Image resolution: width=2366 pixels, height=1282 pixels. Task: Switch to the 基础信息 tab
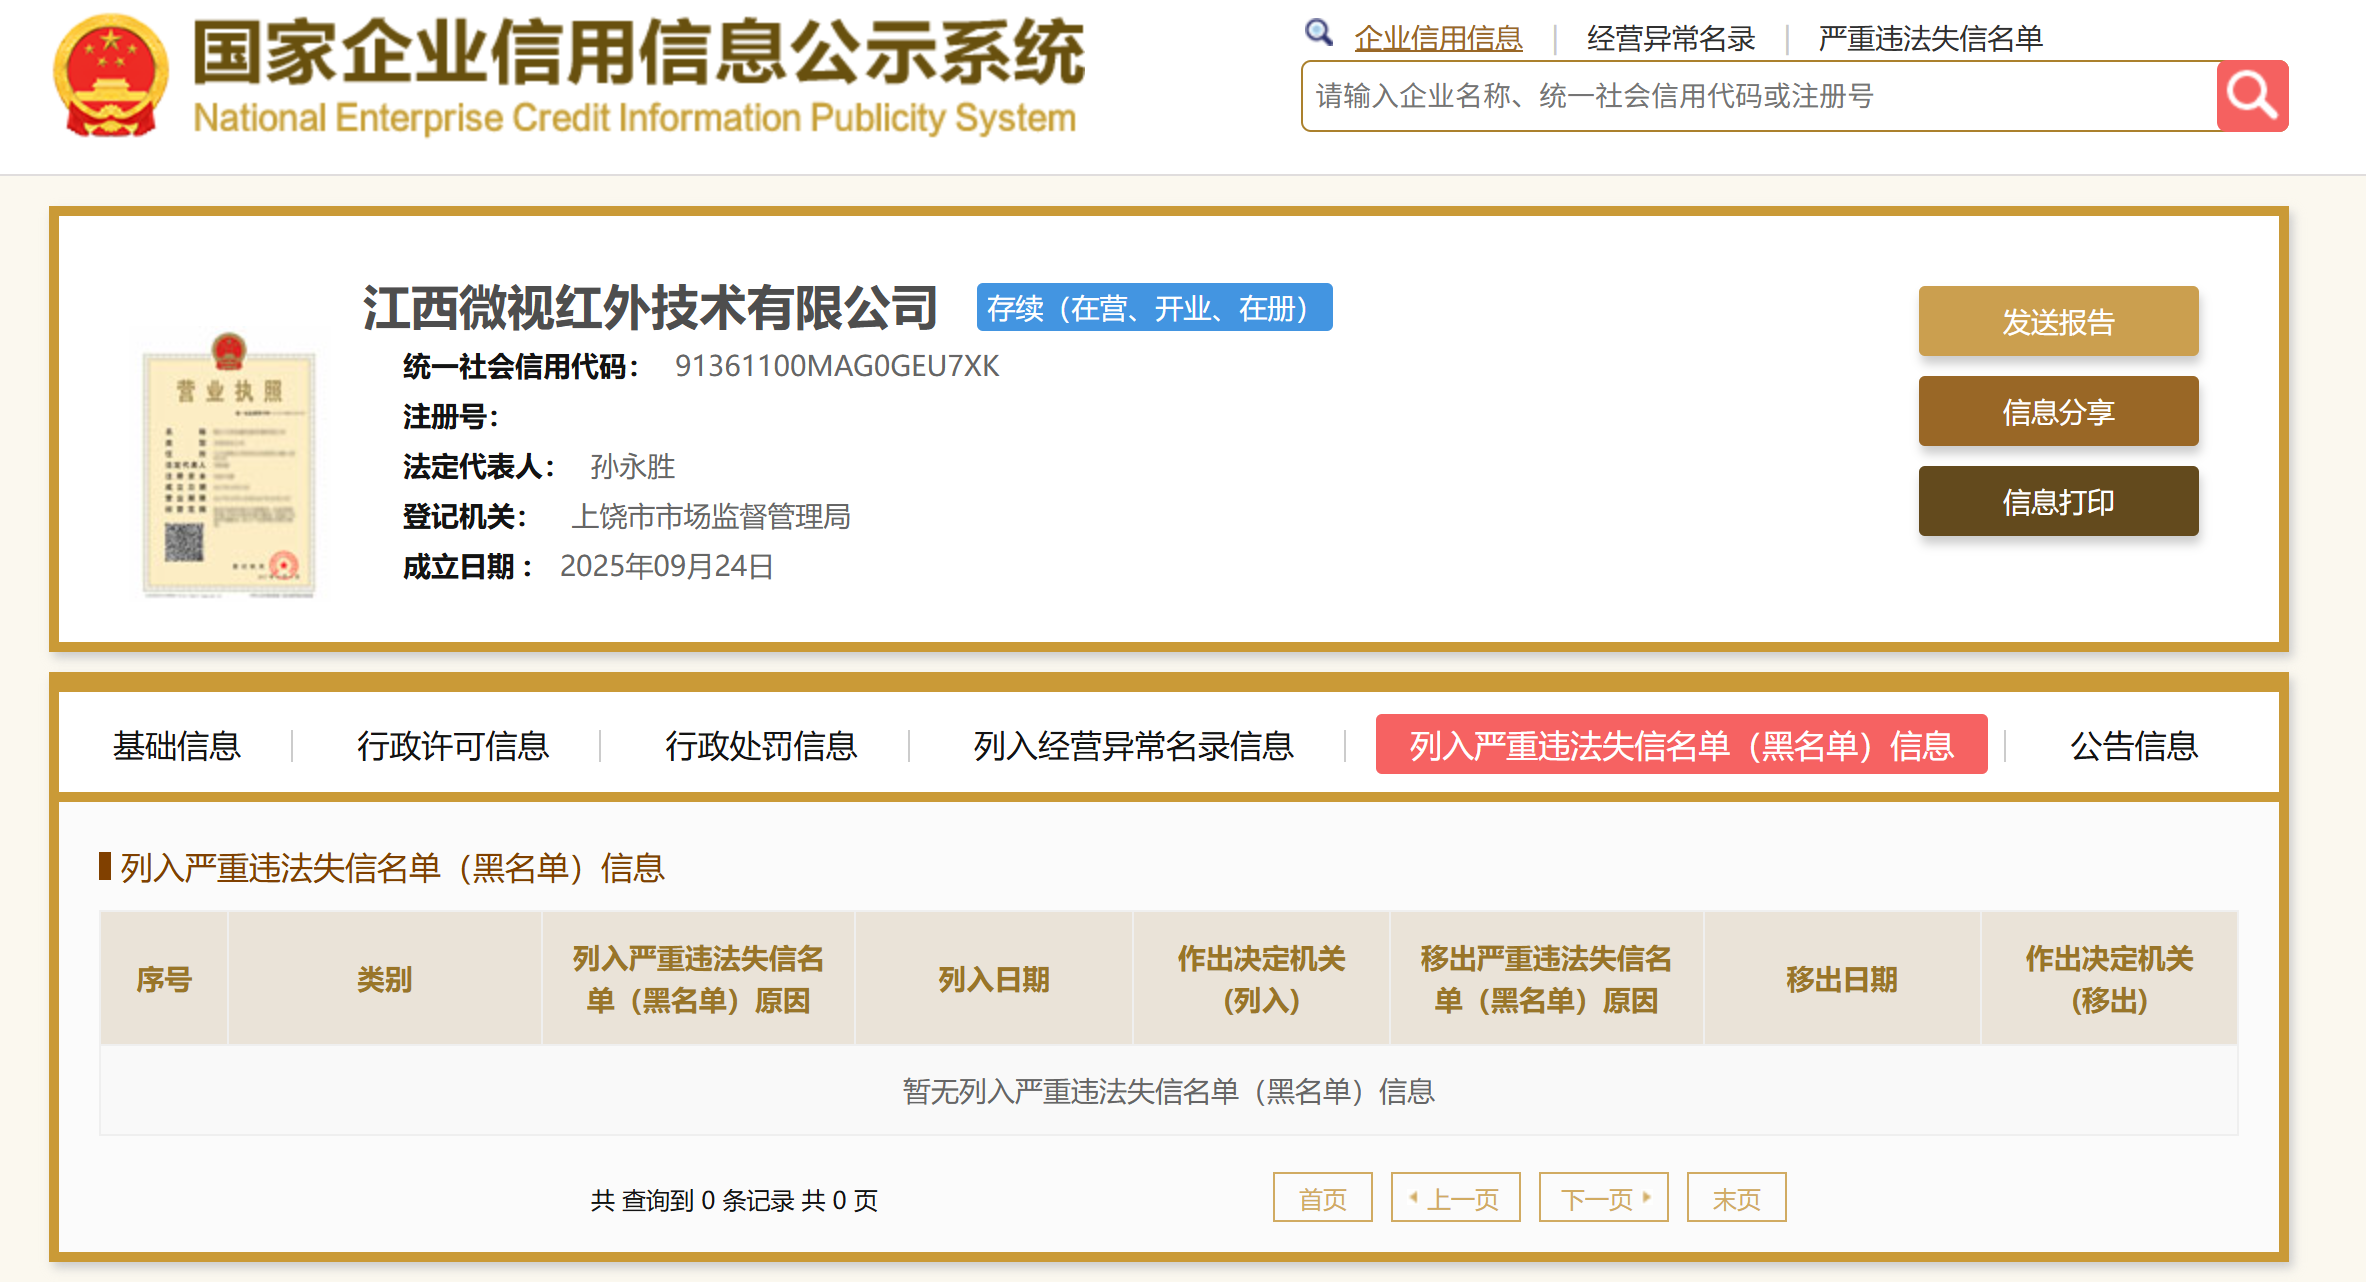pyautogui.click(x=177, y=745)
